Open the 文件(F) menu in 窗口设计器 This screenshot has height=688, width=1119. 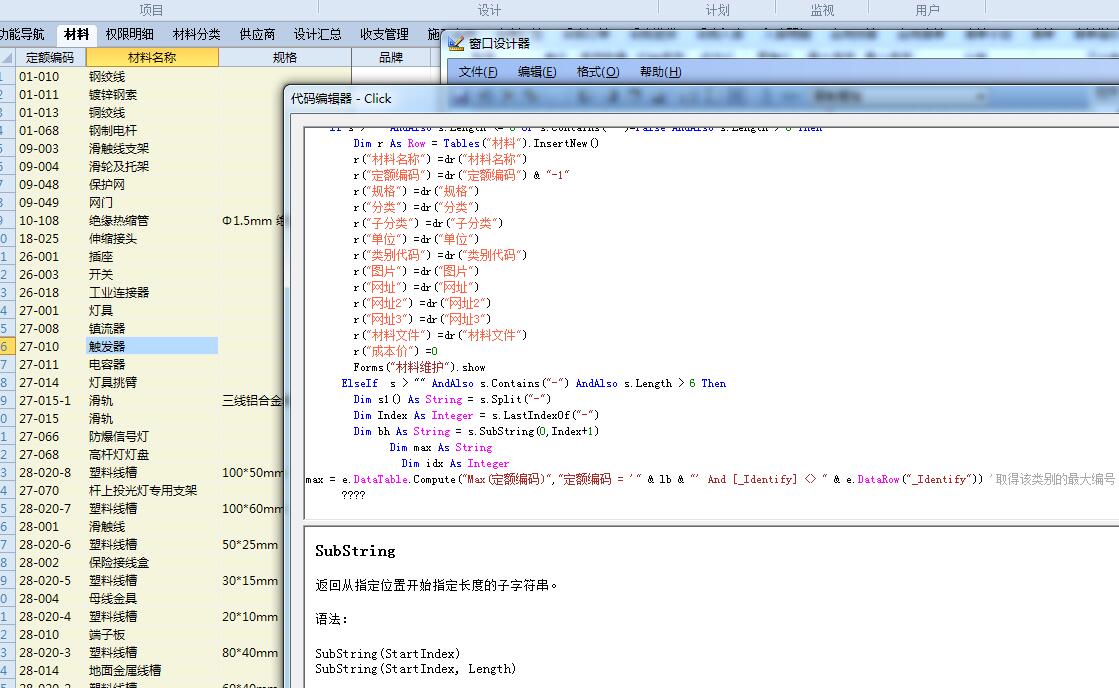[477, 72]
